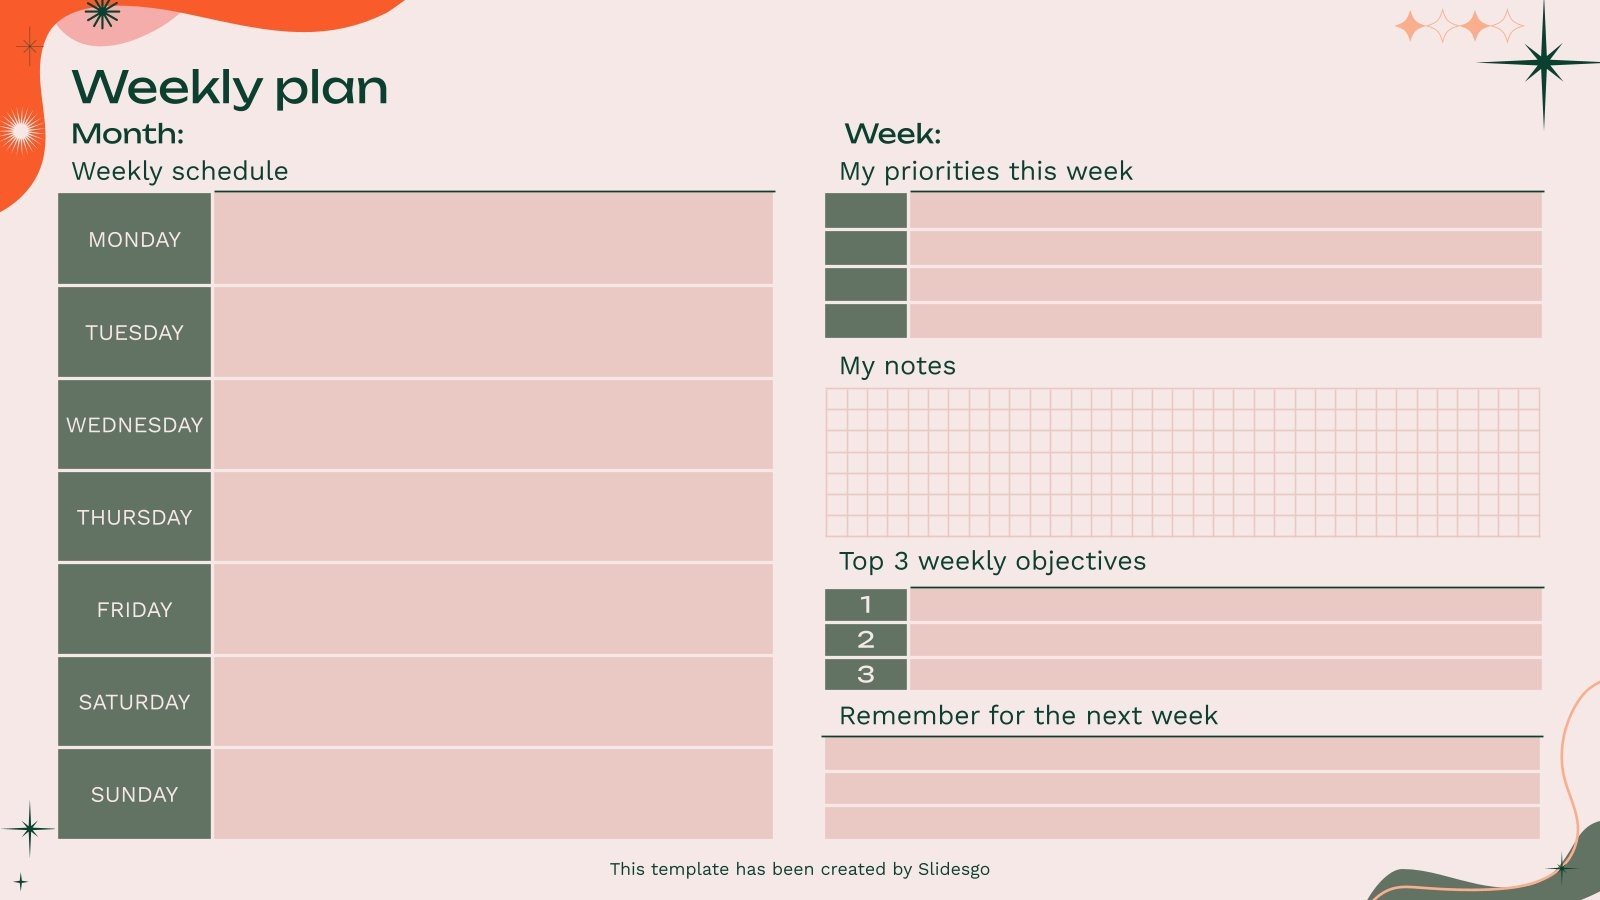The height and width of the screenshot is (900, 1600).
Task: Select the SATURDAY day label cell
Action: [x=135, y=702]
